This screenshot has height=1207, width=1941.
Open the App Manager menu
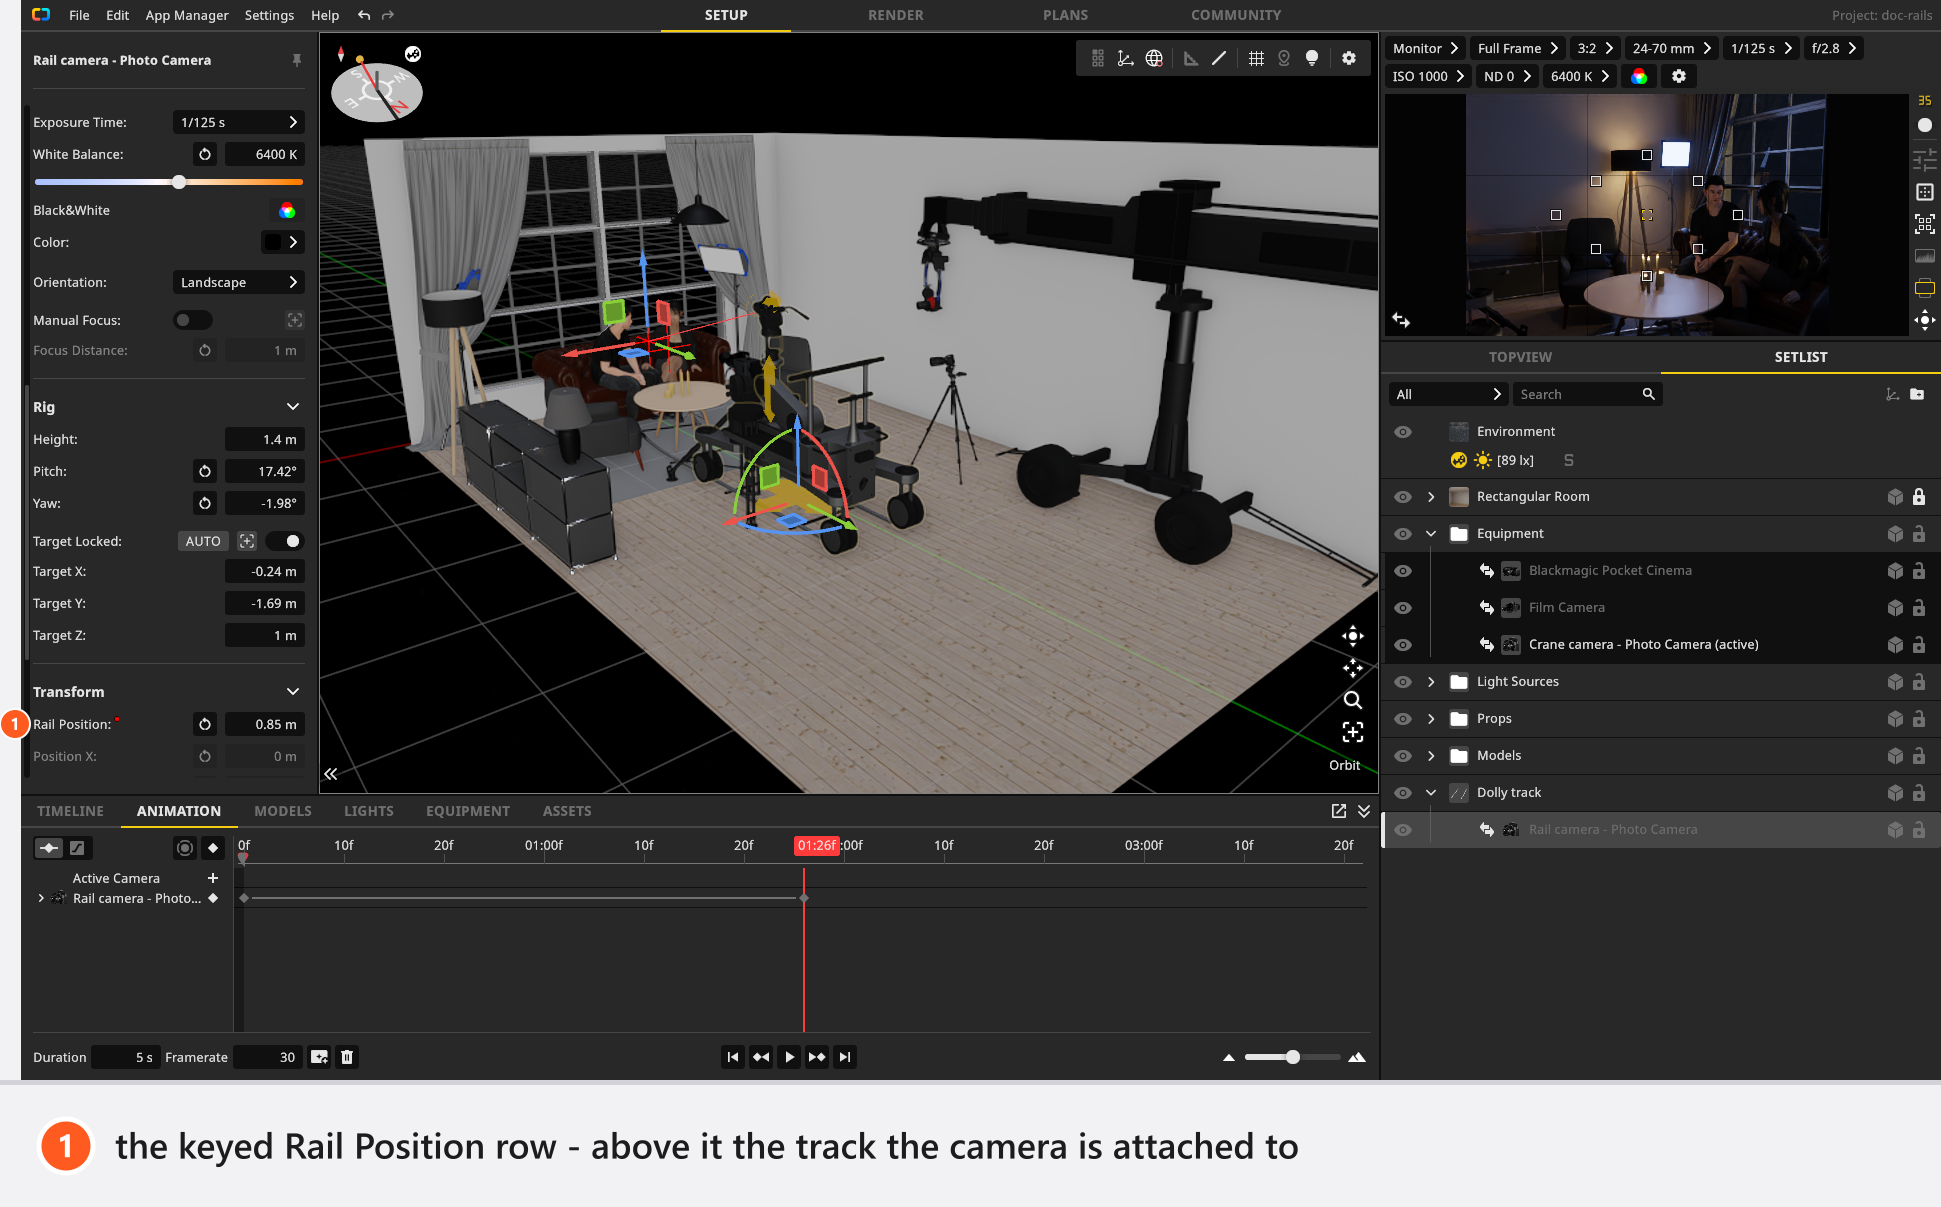[x=187, y=15]
